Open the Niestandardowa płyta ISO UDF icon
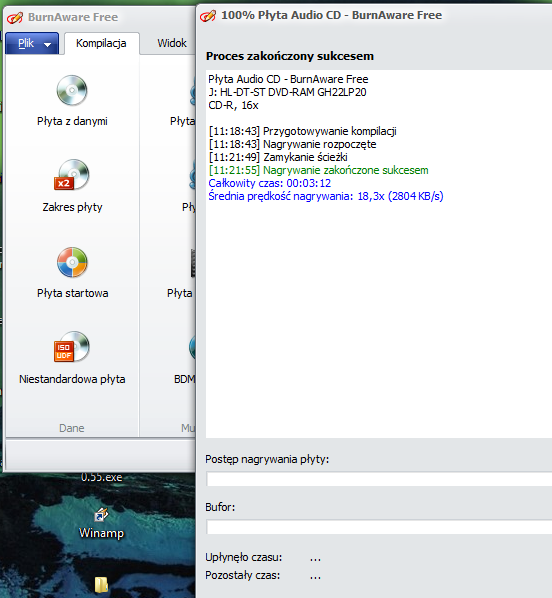The height and width of the screenshot is (598, 552). tap(72, 347)
